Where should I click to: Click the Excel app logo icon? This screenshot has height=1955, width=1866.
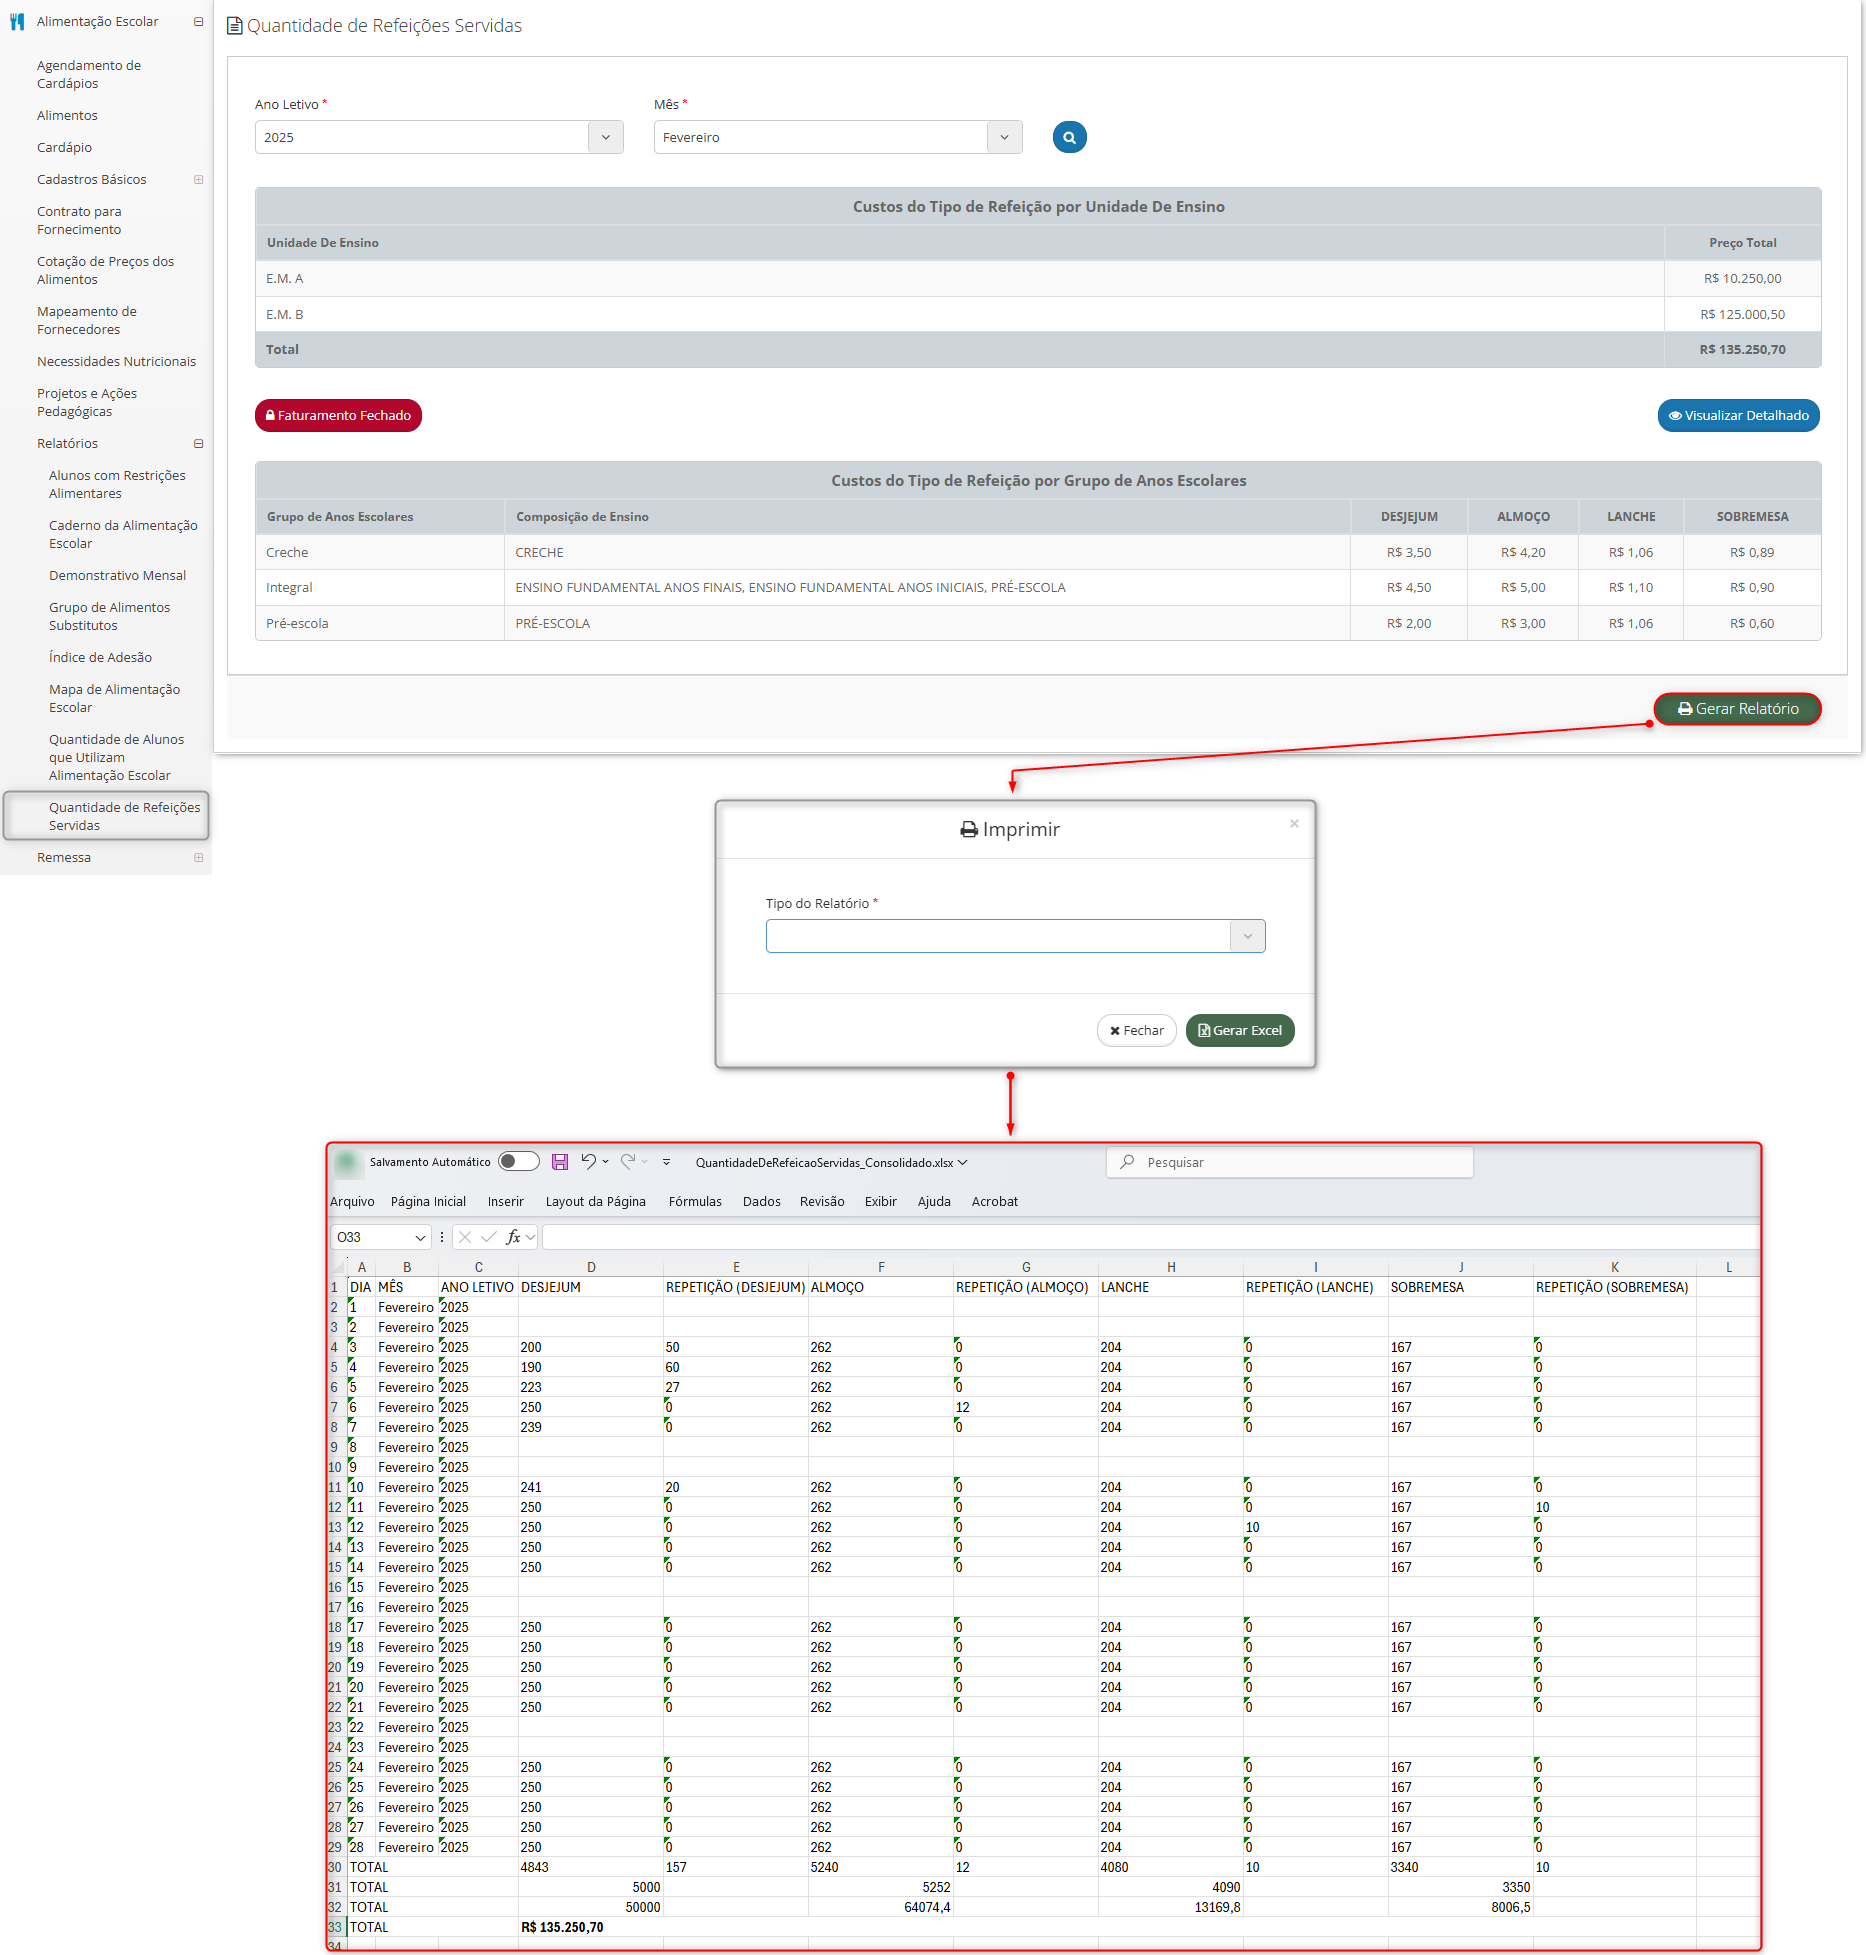347,1162
